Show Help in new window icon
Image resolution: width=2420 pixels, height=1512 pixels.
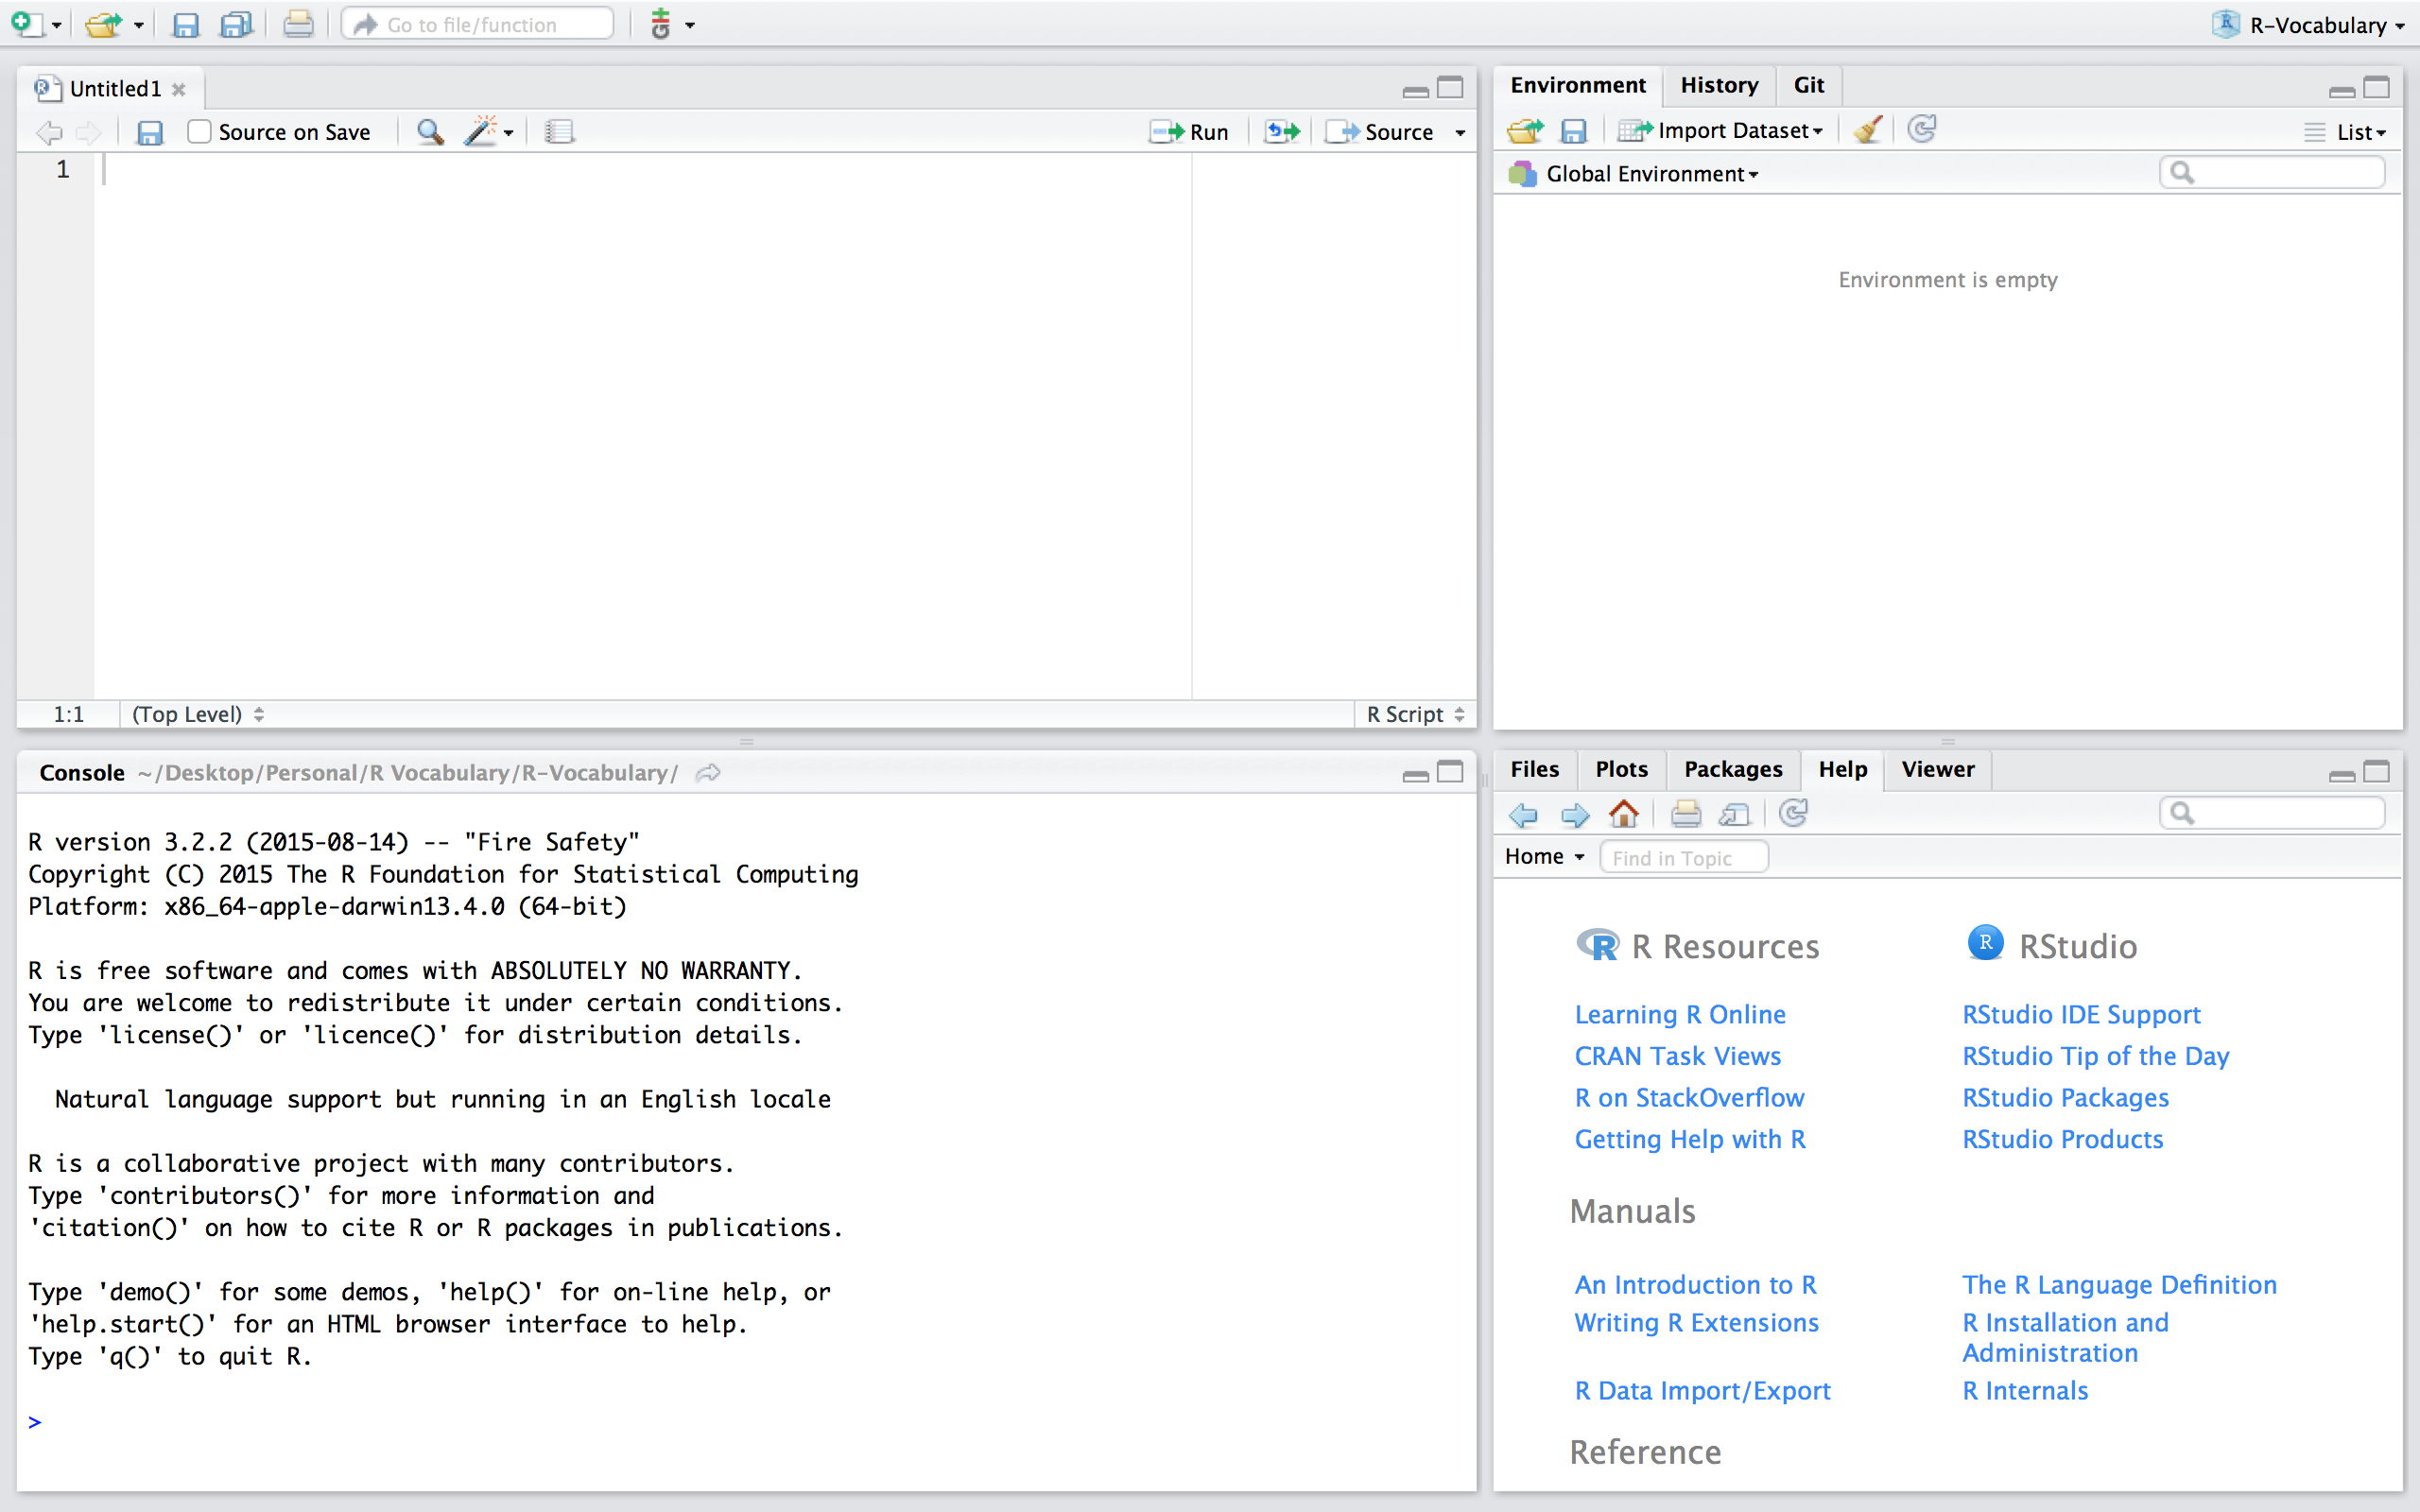[1735, 815]
